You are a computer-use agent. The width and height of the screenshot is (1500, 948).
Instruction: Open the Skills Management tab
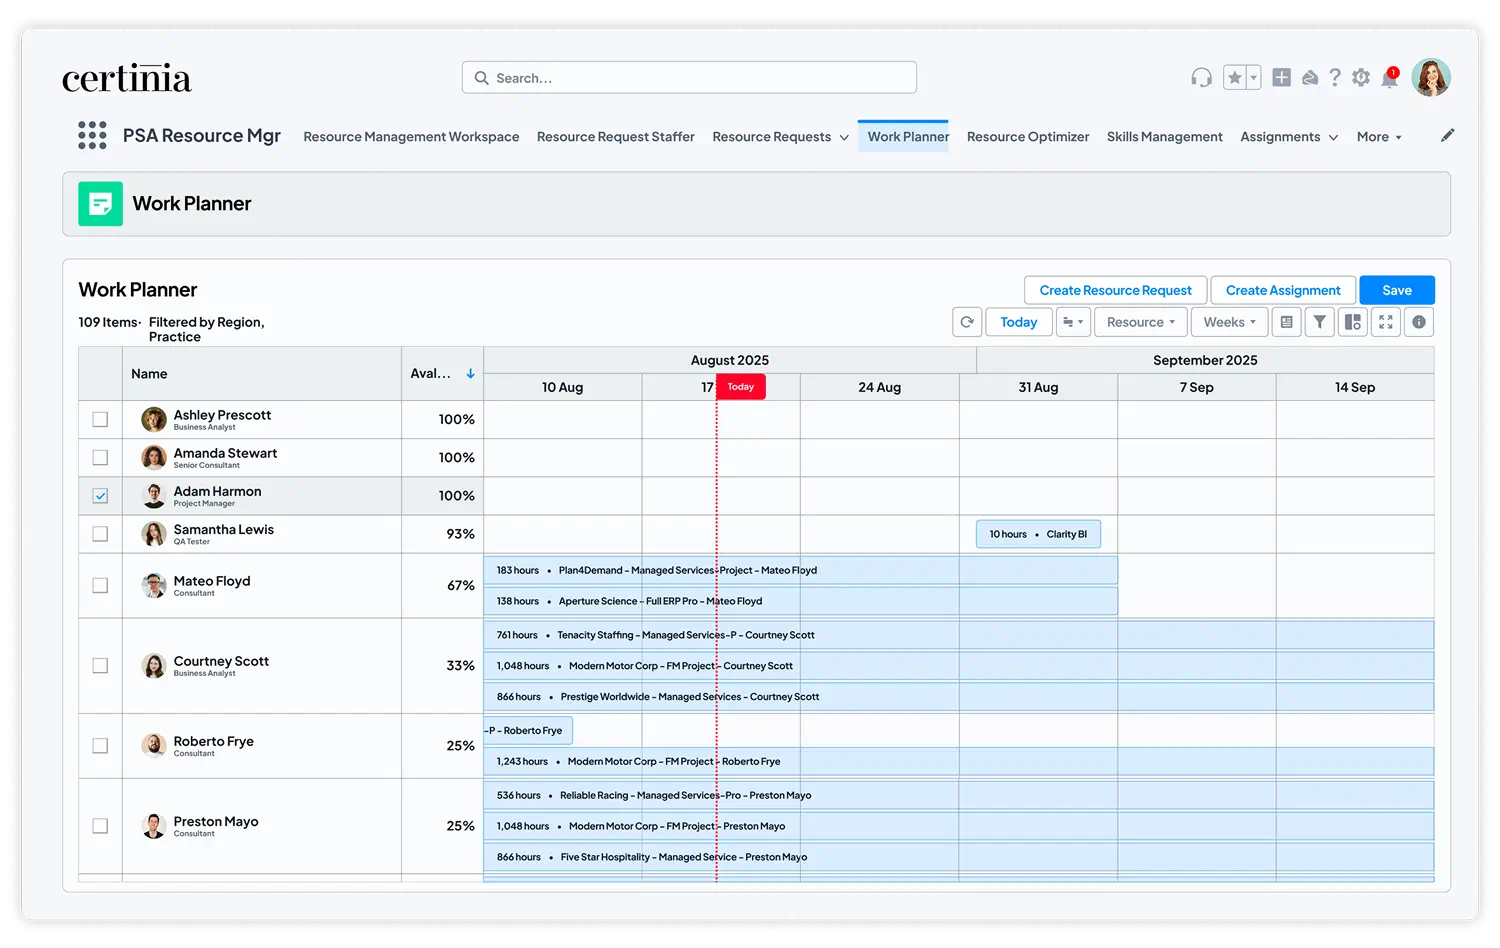[x=1164, y=136]
